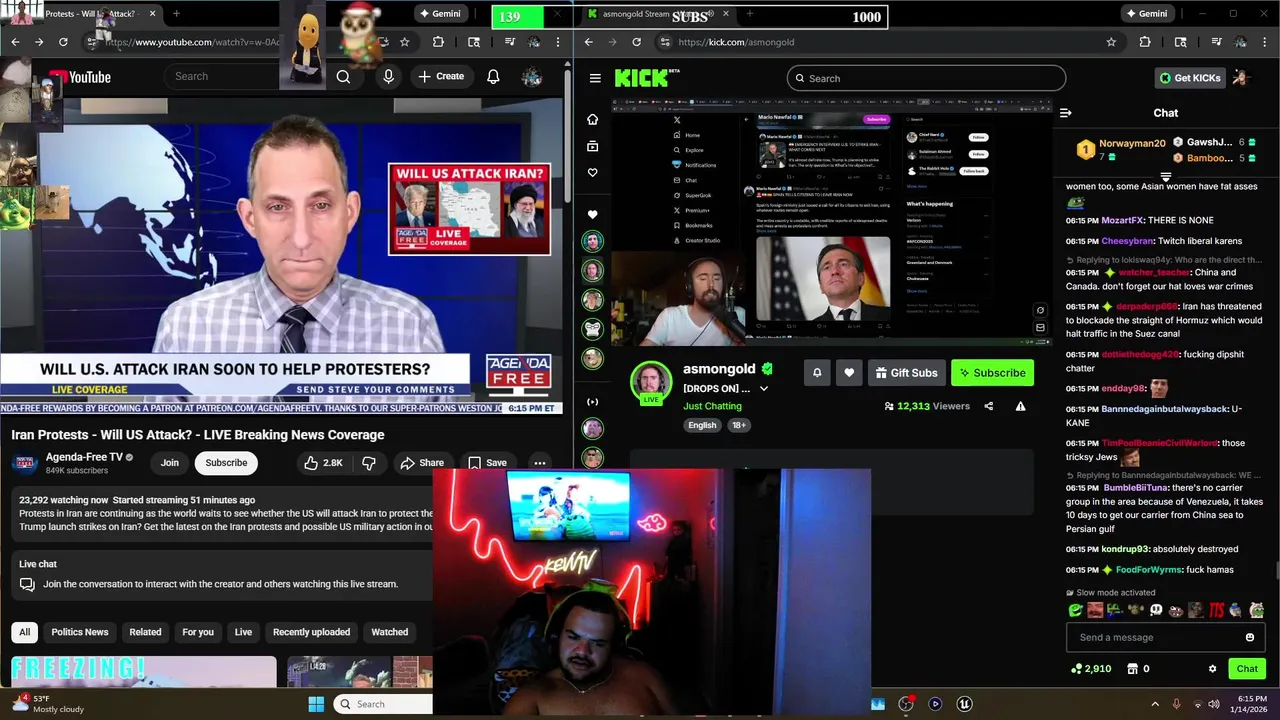Select 'For you' chip
The height and width of the screenshot is (720, 1280).
(x=198, y=632)
